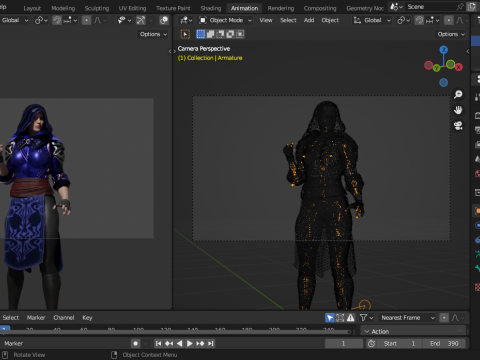Open Nearest Frame snap dropdown
Screen dimensions: 480x360
407,318
